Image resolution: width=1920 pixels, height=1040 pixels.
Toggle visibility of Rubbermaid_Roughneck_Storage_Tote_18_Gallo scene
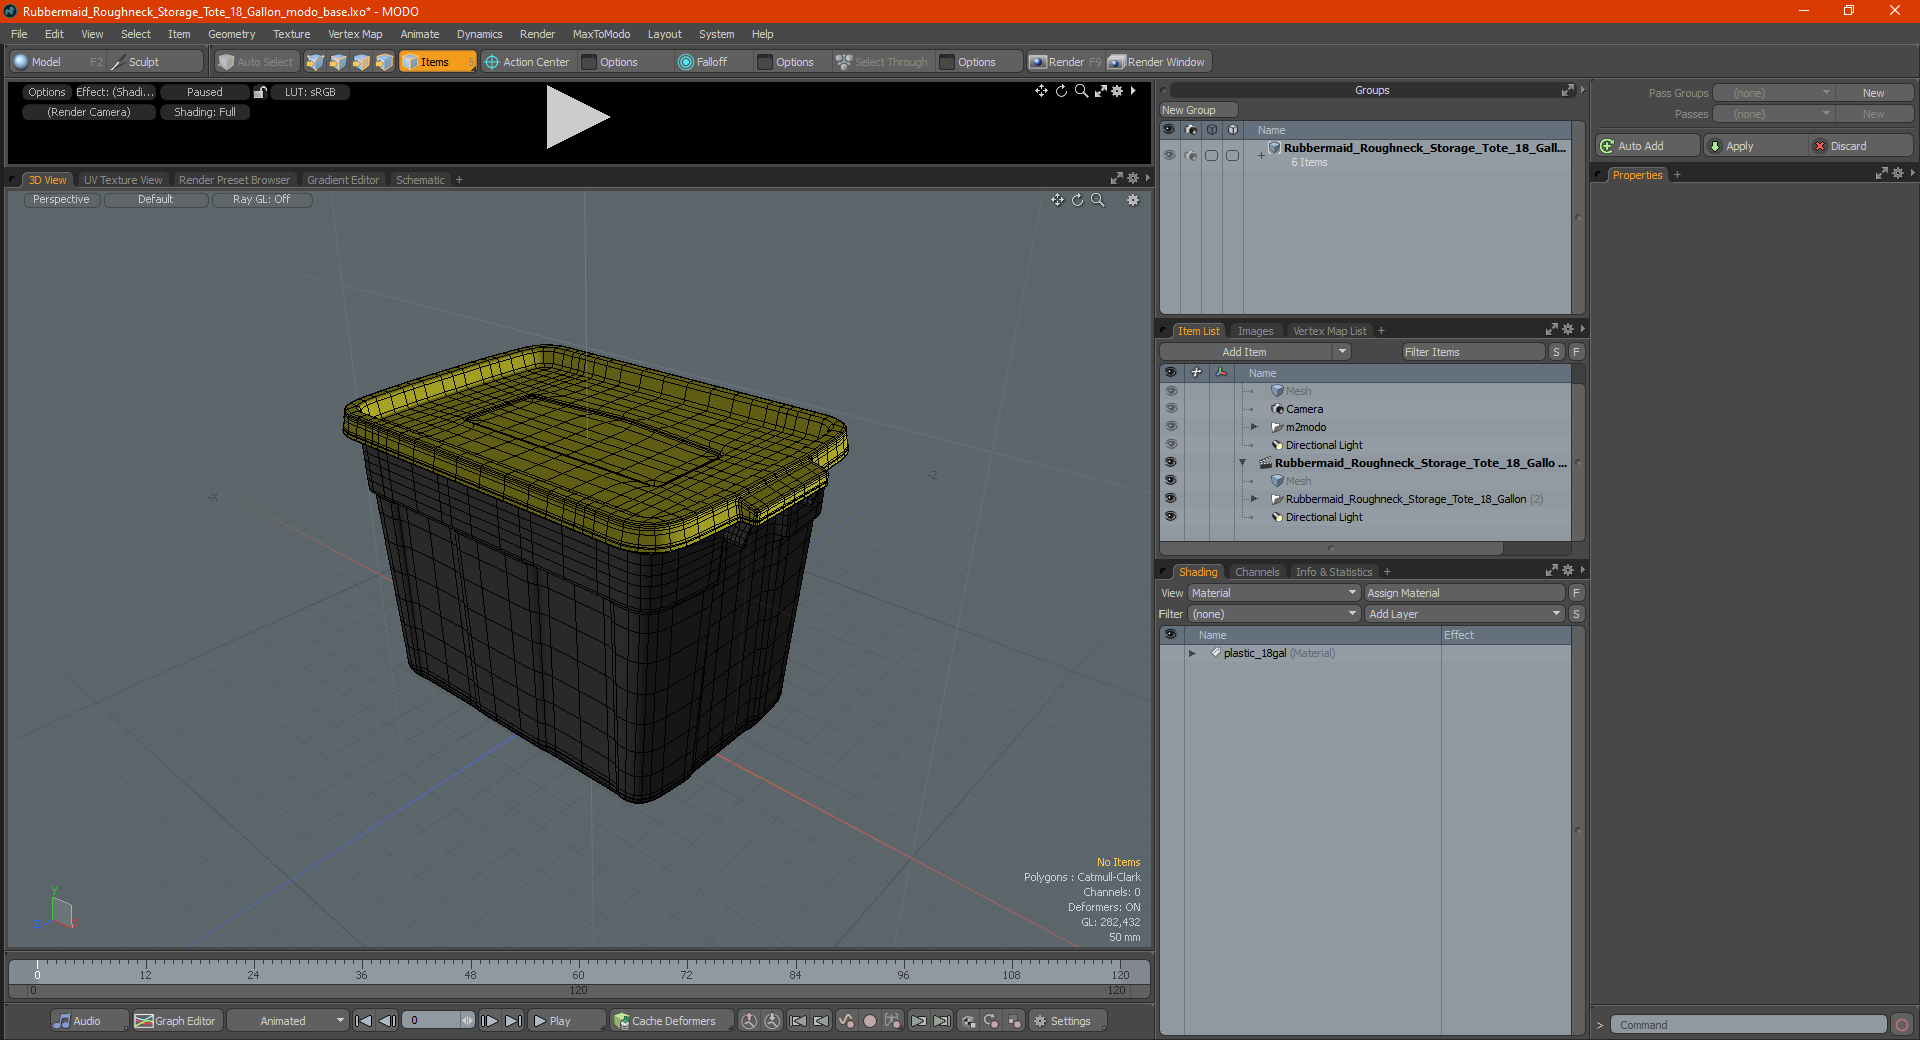tap(1170, 463)
